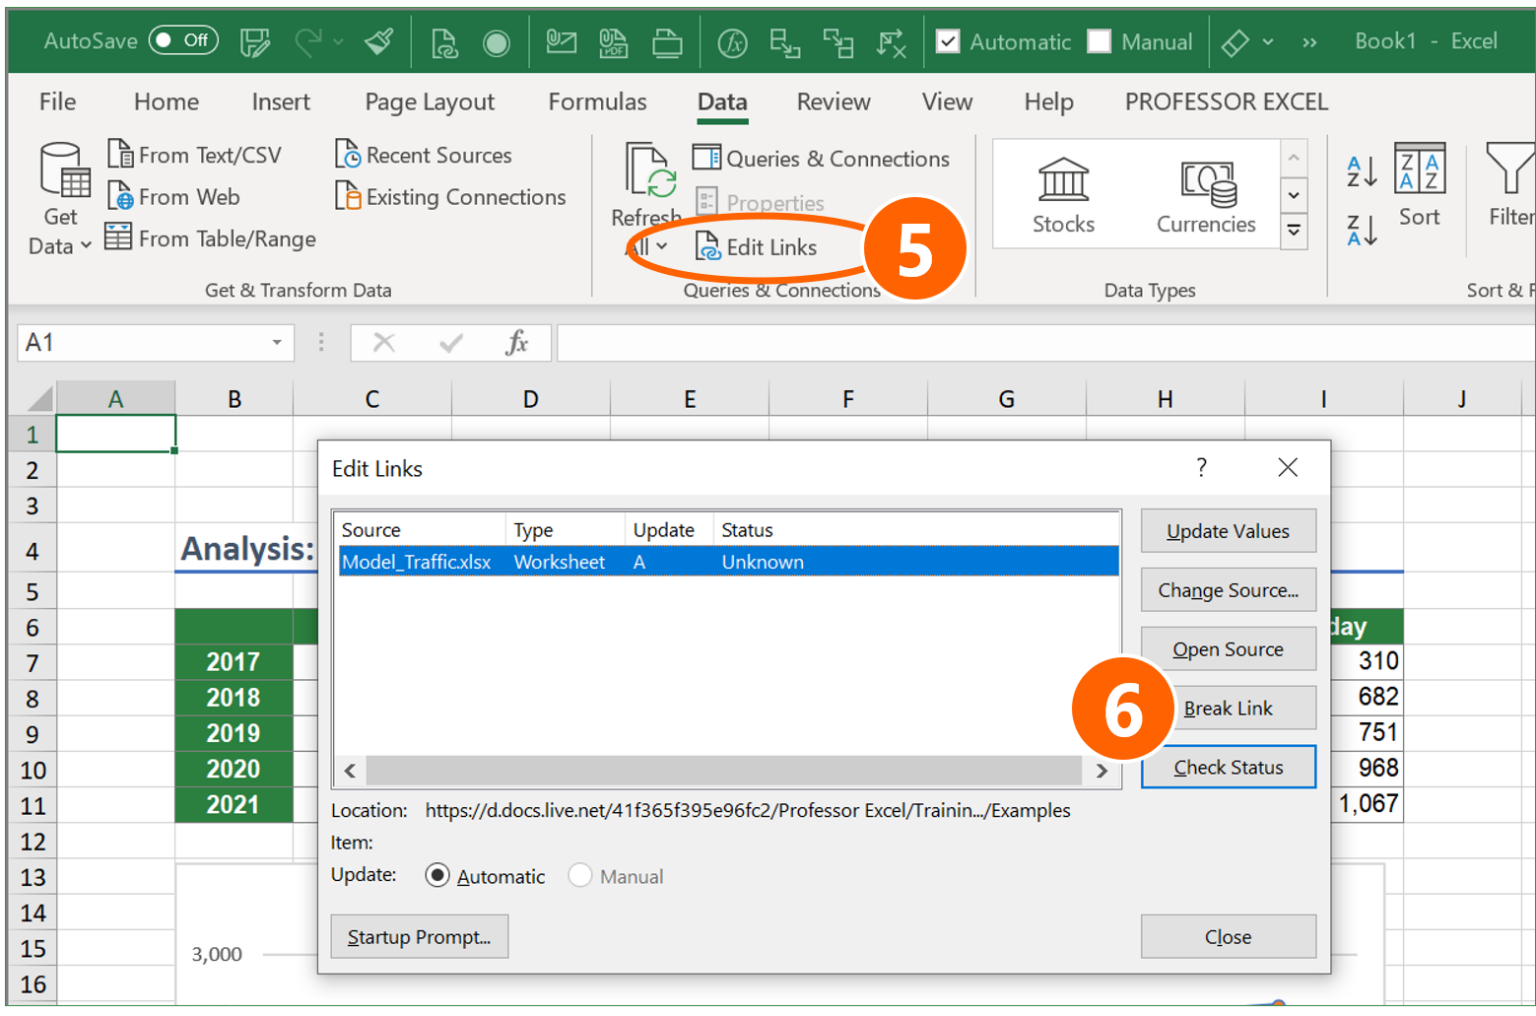Screen dimensions: 1536x1016
Task: Open the Name Box dropdown arrow
Action: click(277, 342)
